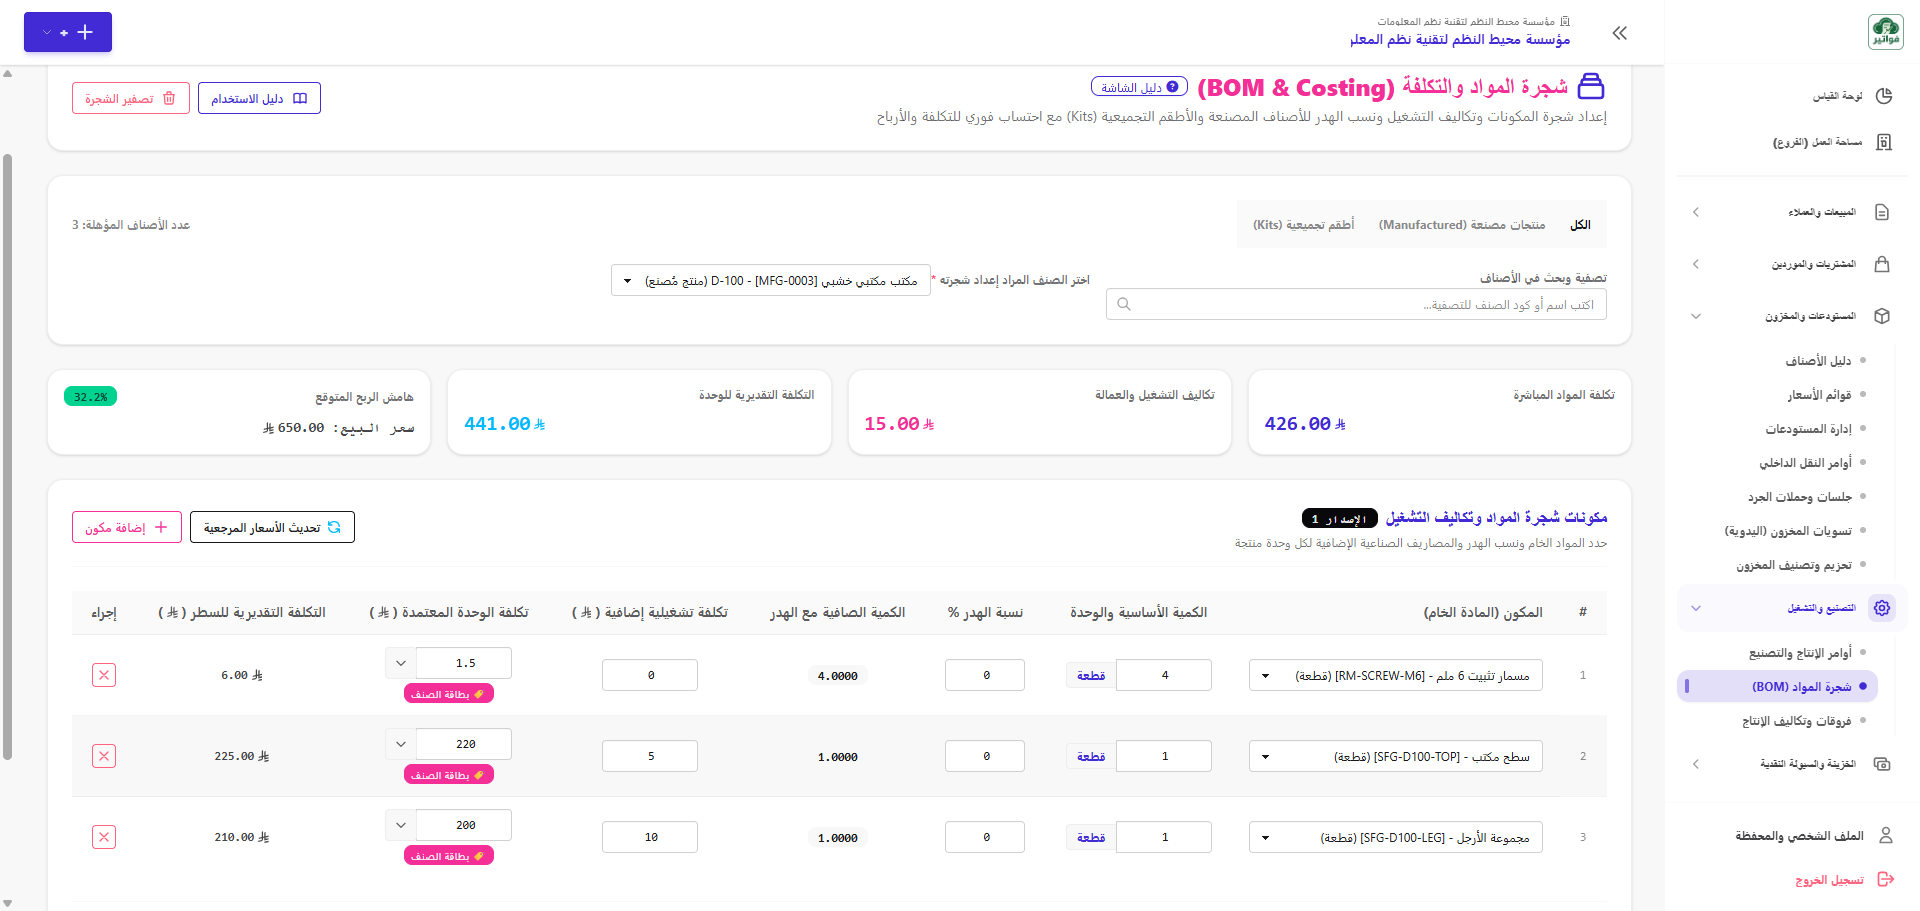The height and width of the screenshot is (911, 1920).
Task: Delete row 2 desk top component
Action: [x=104, y=756]
